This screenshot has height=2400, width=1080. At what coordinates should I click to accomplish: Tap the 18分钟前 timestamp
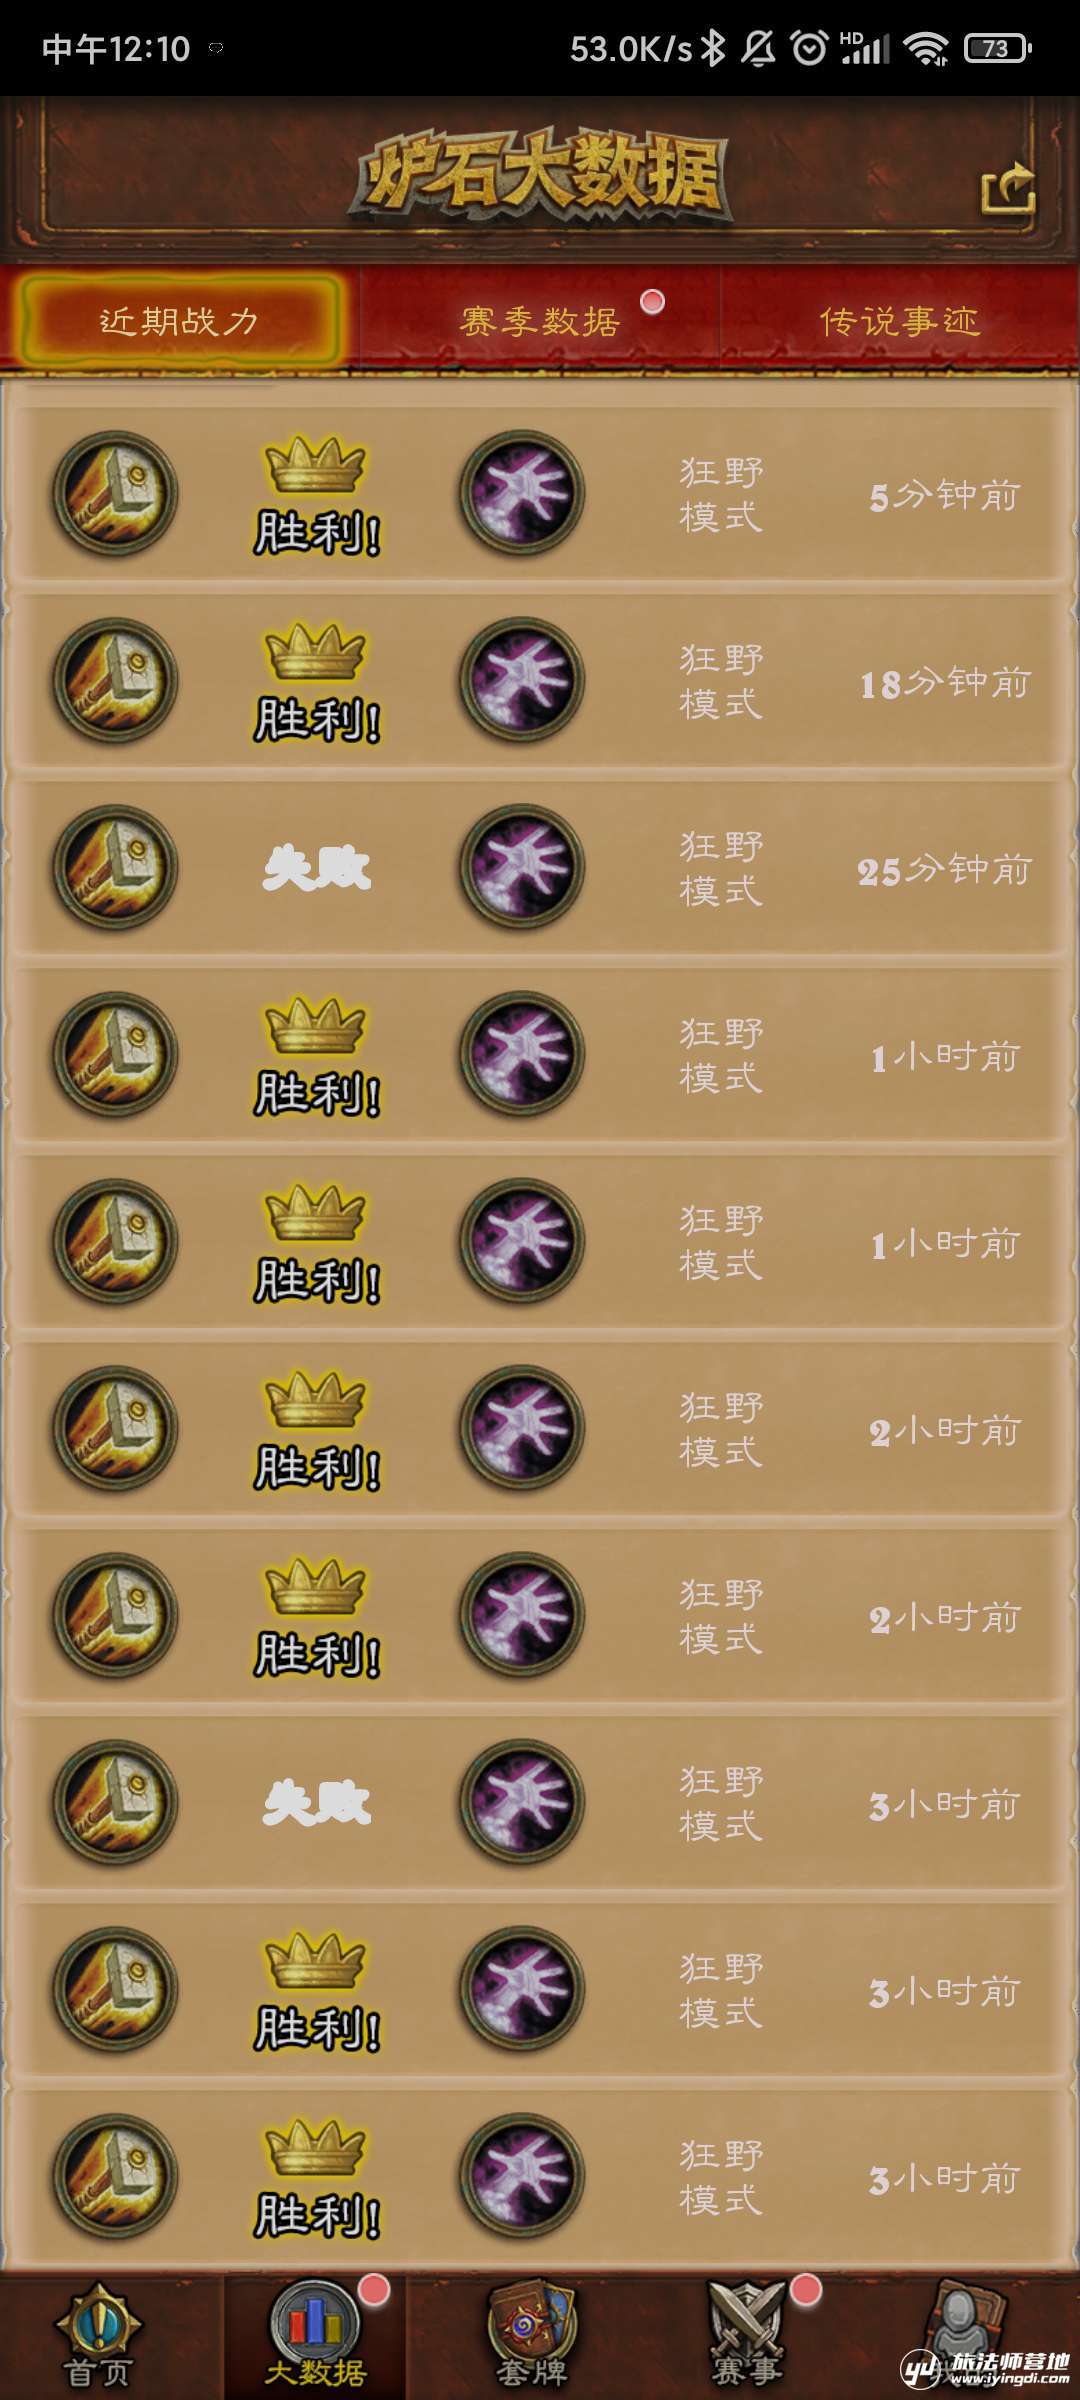point(945,683)
